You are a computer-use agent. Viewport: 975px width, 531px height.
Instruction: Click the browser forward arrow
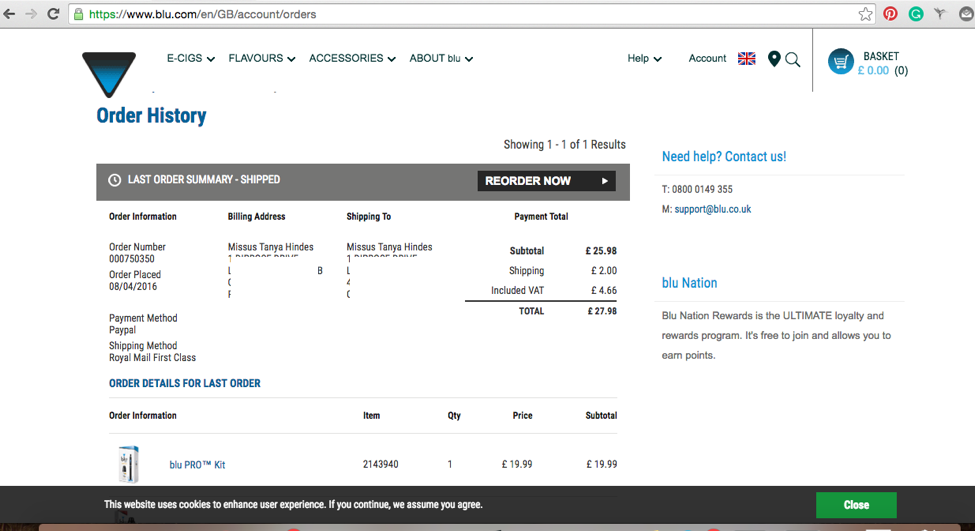pos(31,14)
